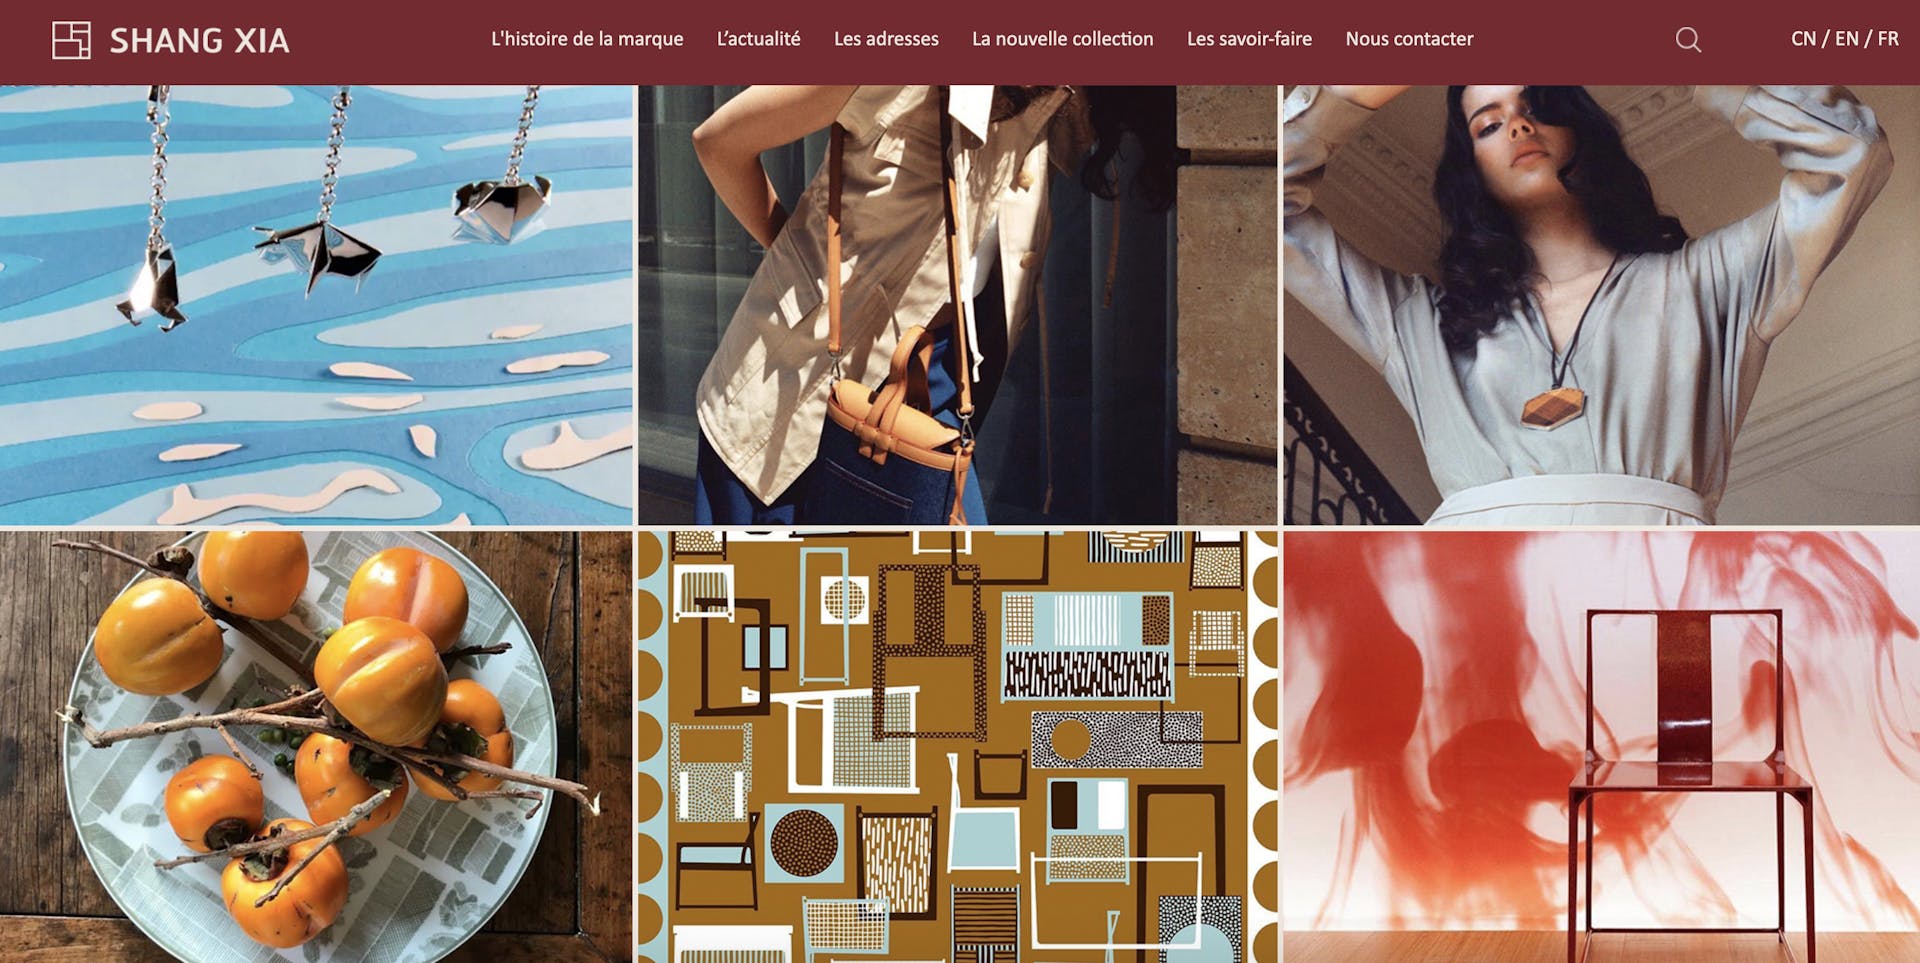Open Les adresses menu item
This screenshot has height=963, width=1920.
pos(886,39)
